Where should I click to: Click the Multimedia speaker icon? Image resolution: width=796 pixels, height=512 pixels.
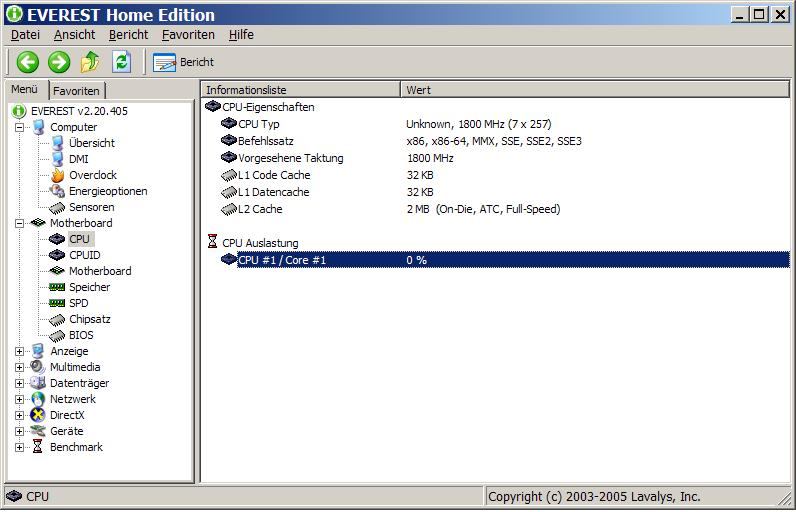click(38, 367)
